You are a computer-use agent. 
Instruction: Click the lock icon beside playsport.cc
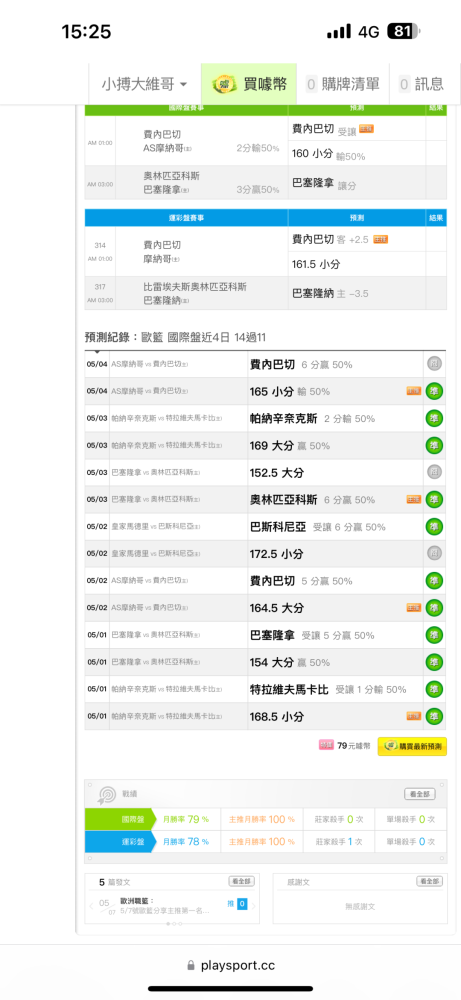(191, 966)
